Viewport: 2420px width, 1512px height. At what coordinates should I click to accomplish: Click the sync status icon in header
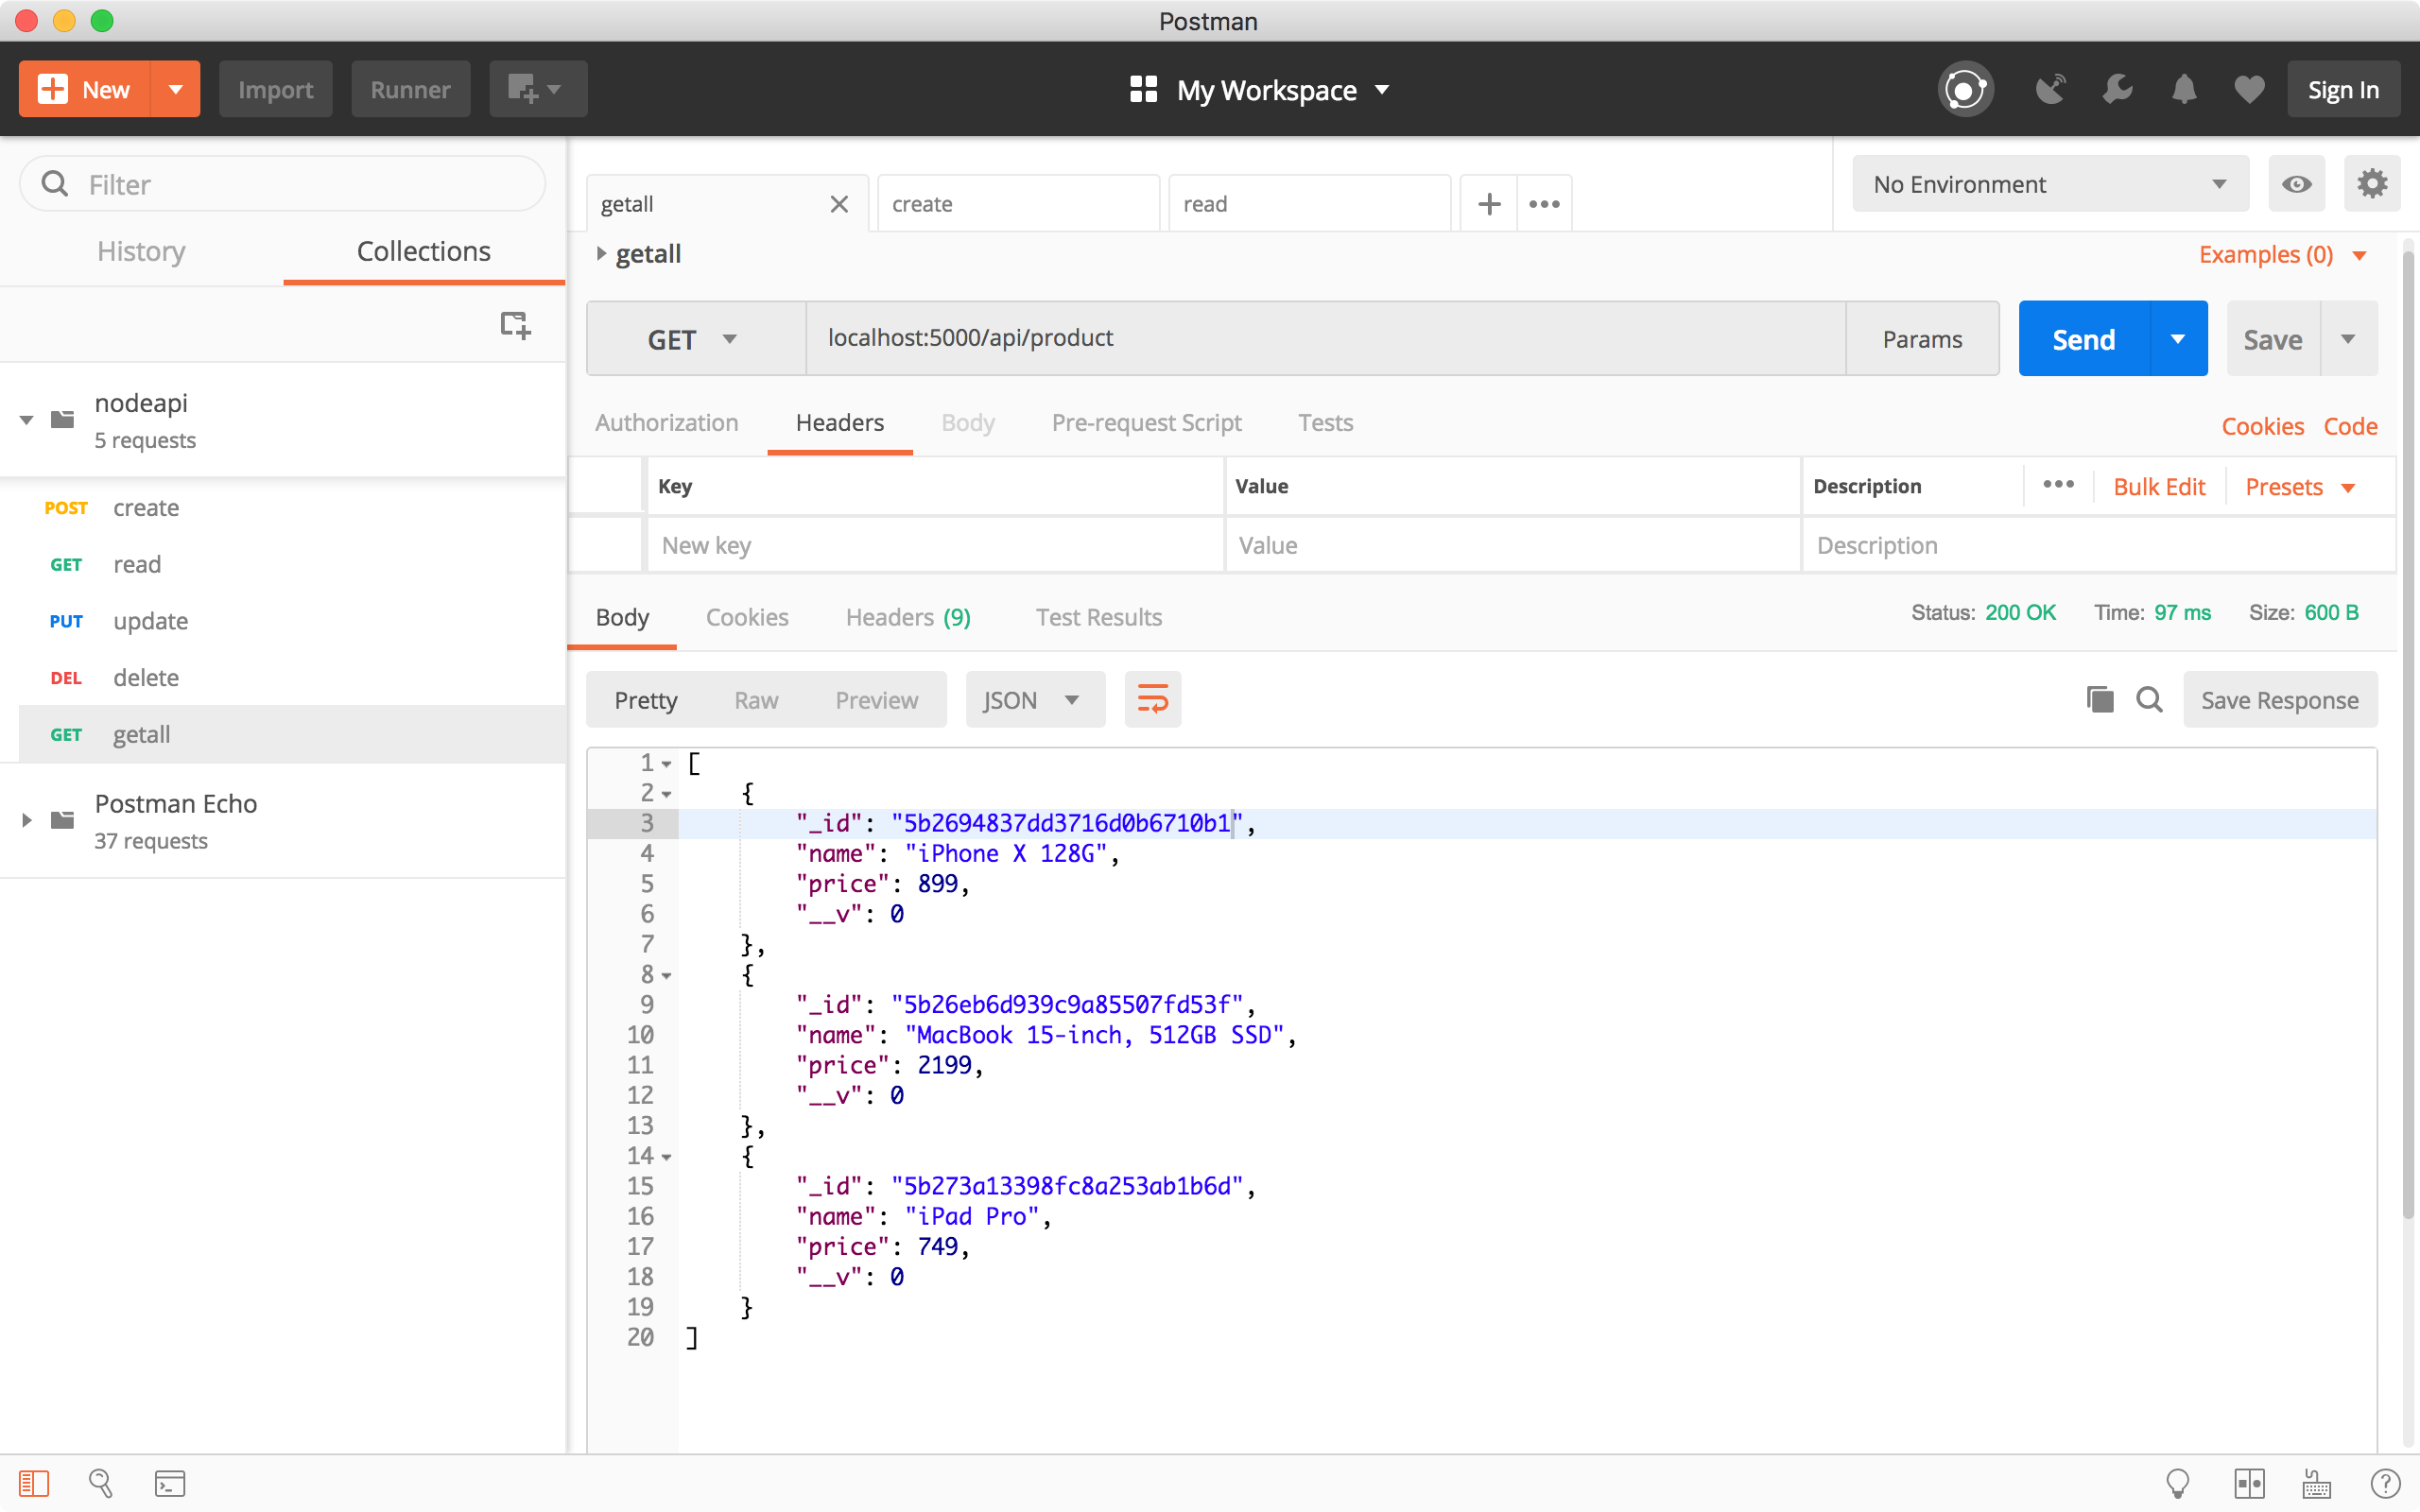pyautogui.click(x=1965, y=90)
